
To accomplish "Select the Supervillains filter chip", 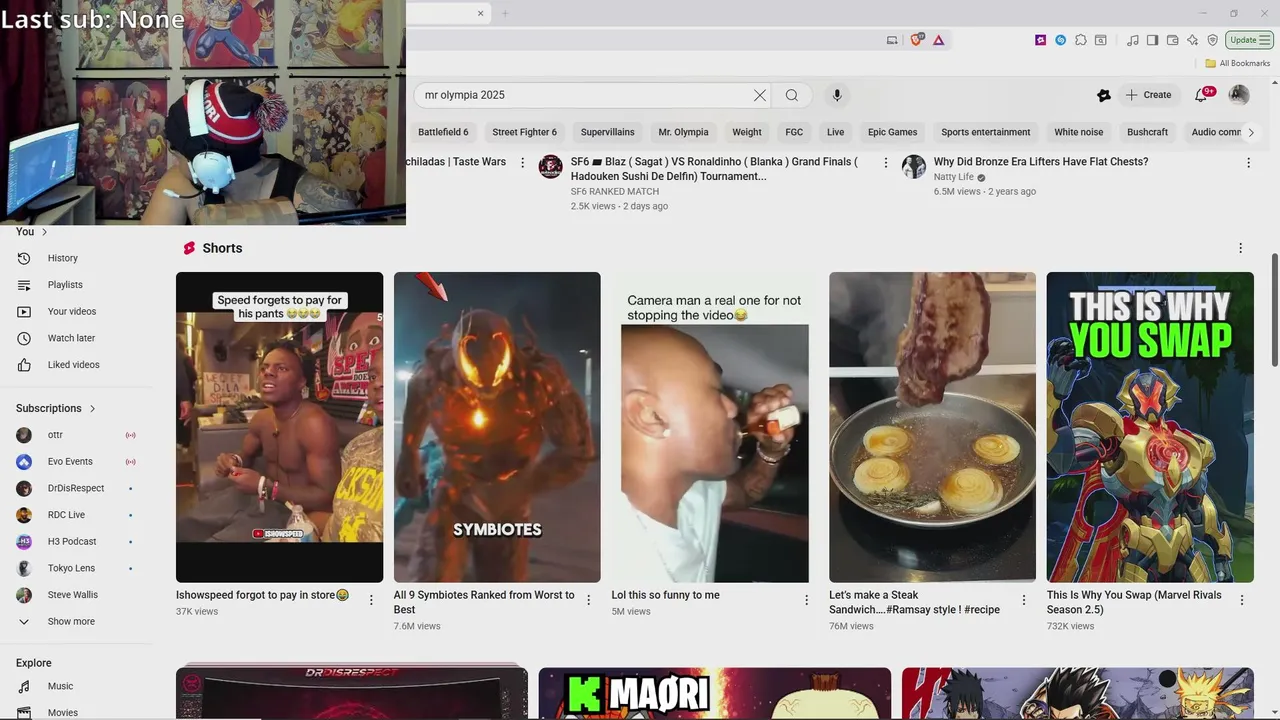I will (607, 132).
